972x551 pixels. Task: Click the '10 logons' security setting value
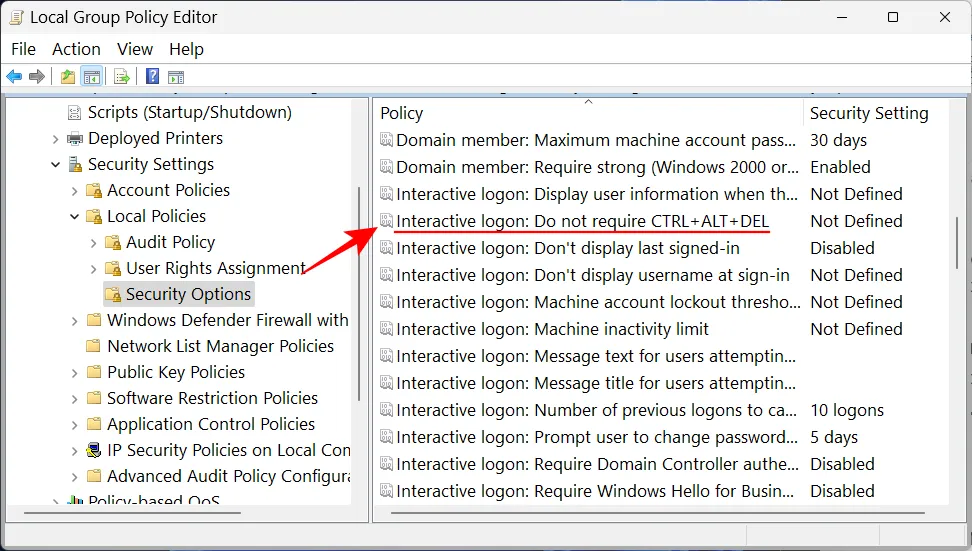coord(847,410)
